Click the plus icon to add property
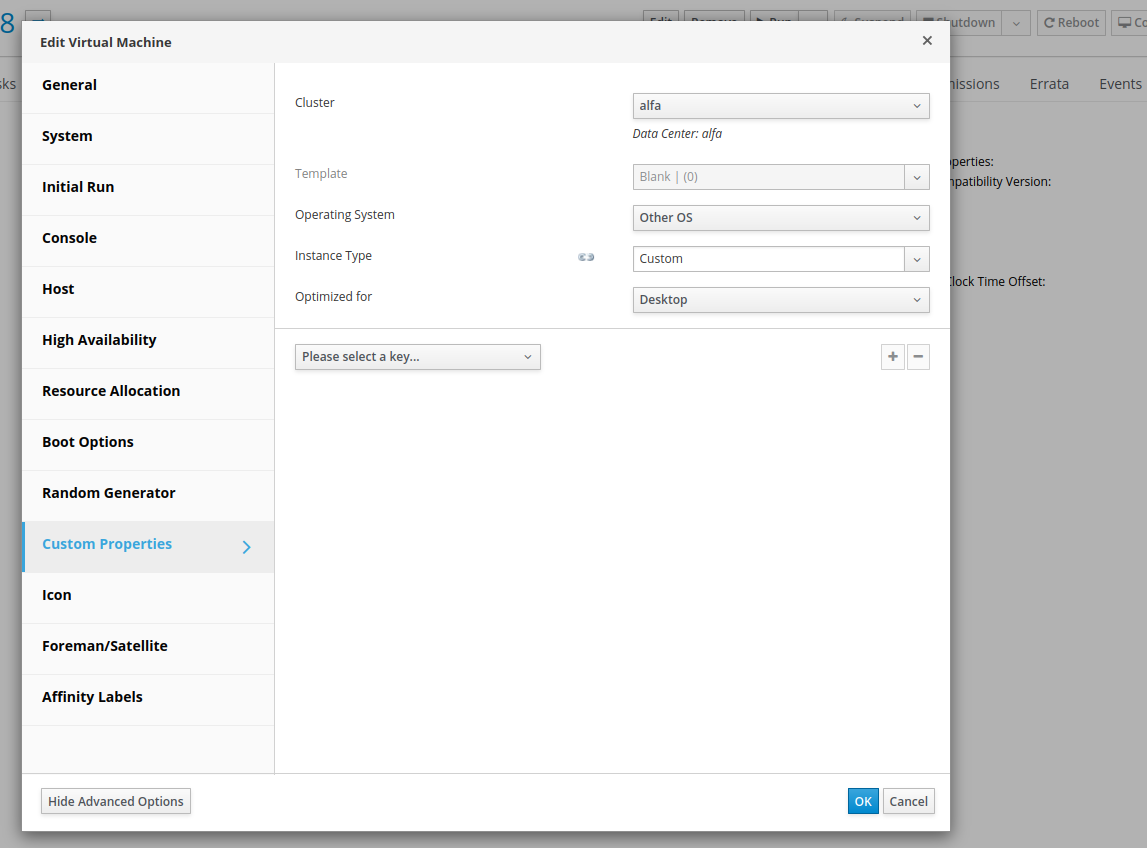 pyautogui.click(x=893, y=357)
